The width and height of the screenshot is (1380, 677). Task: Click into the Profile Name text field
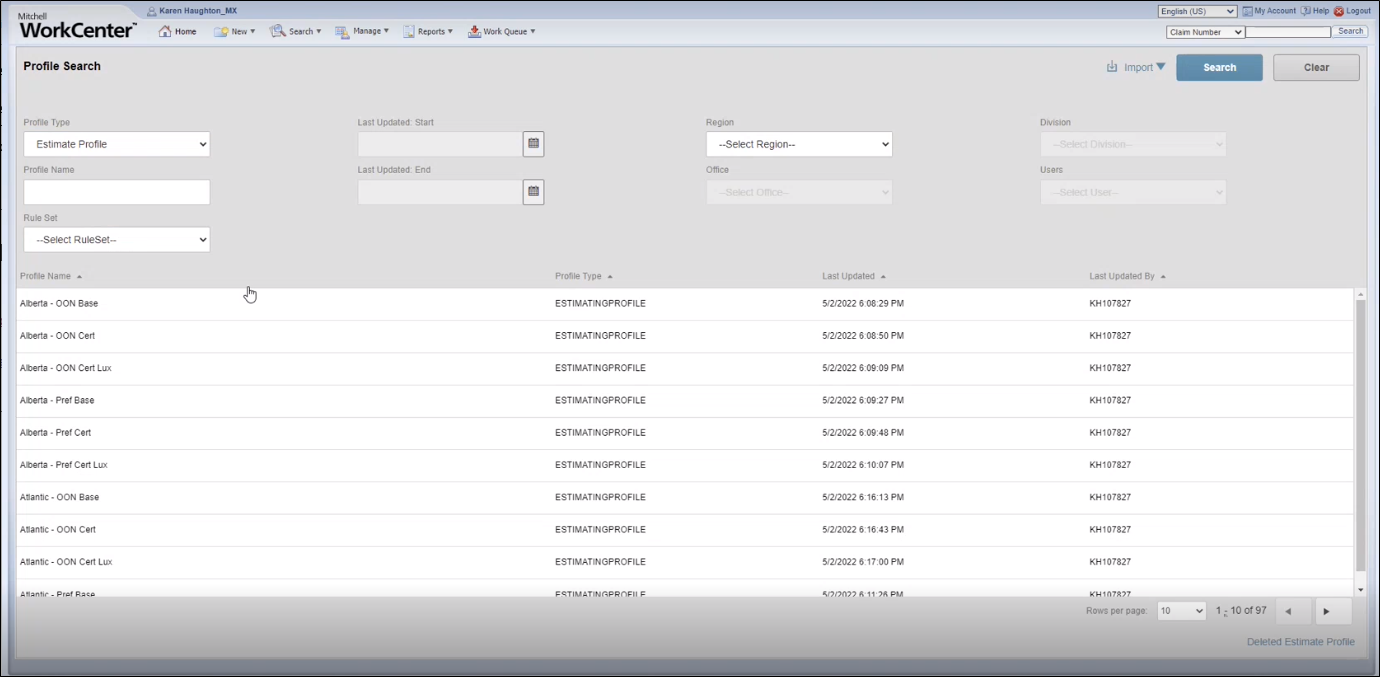pos(117,192)
